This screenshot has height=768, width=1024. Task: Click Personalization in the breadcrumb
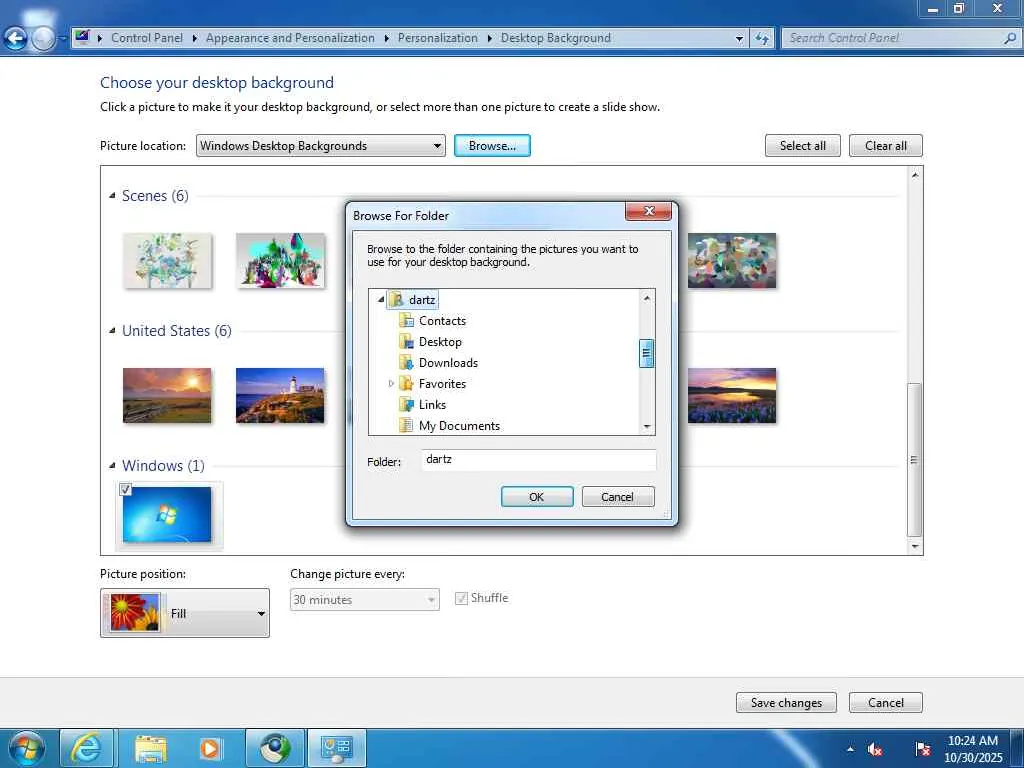pos(438,38)
